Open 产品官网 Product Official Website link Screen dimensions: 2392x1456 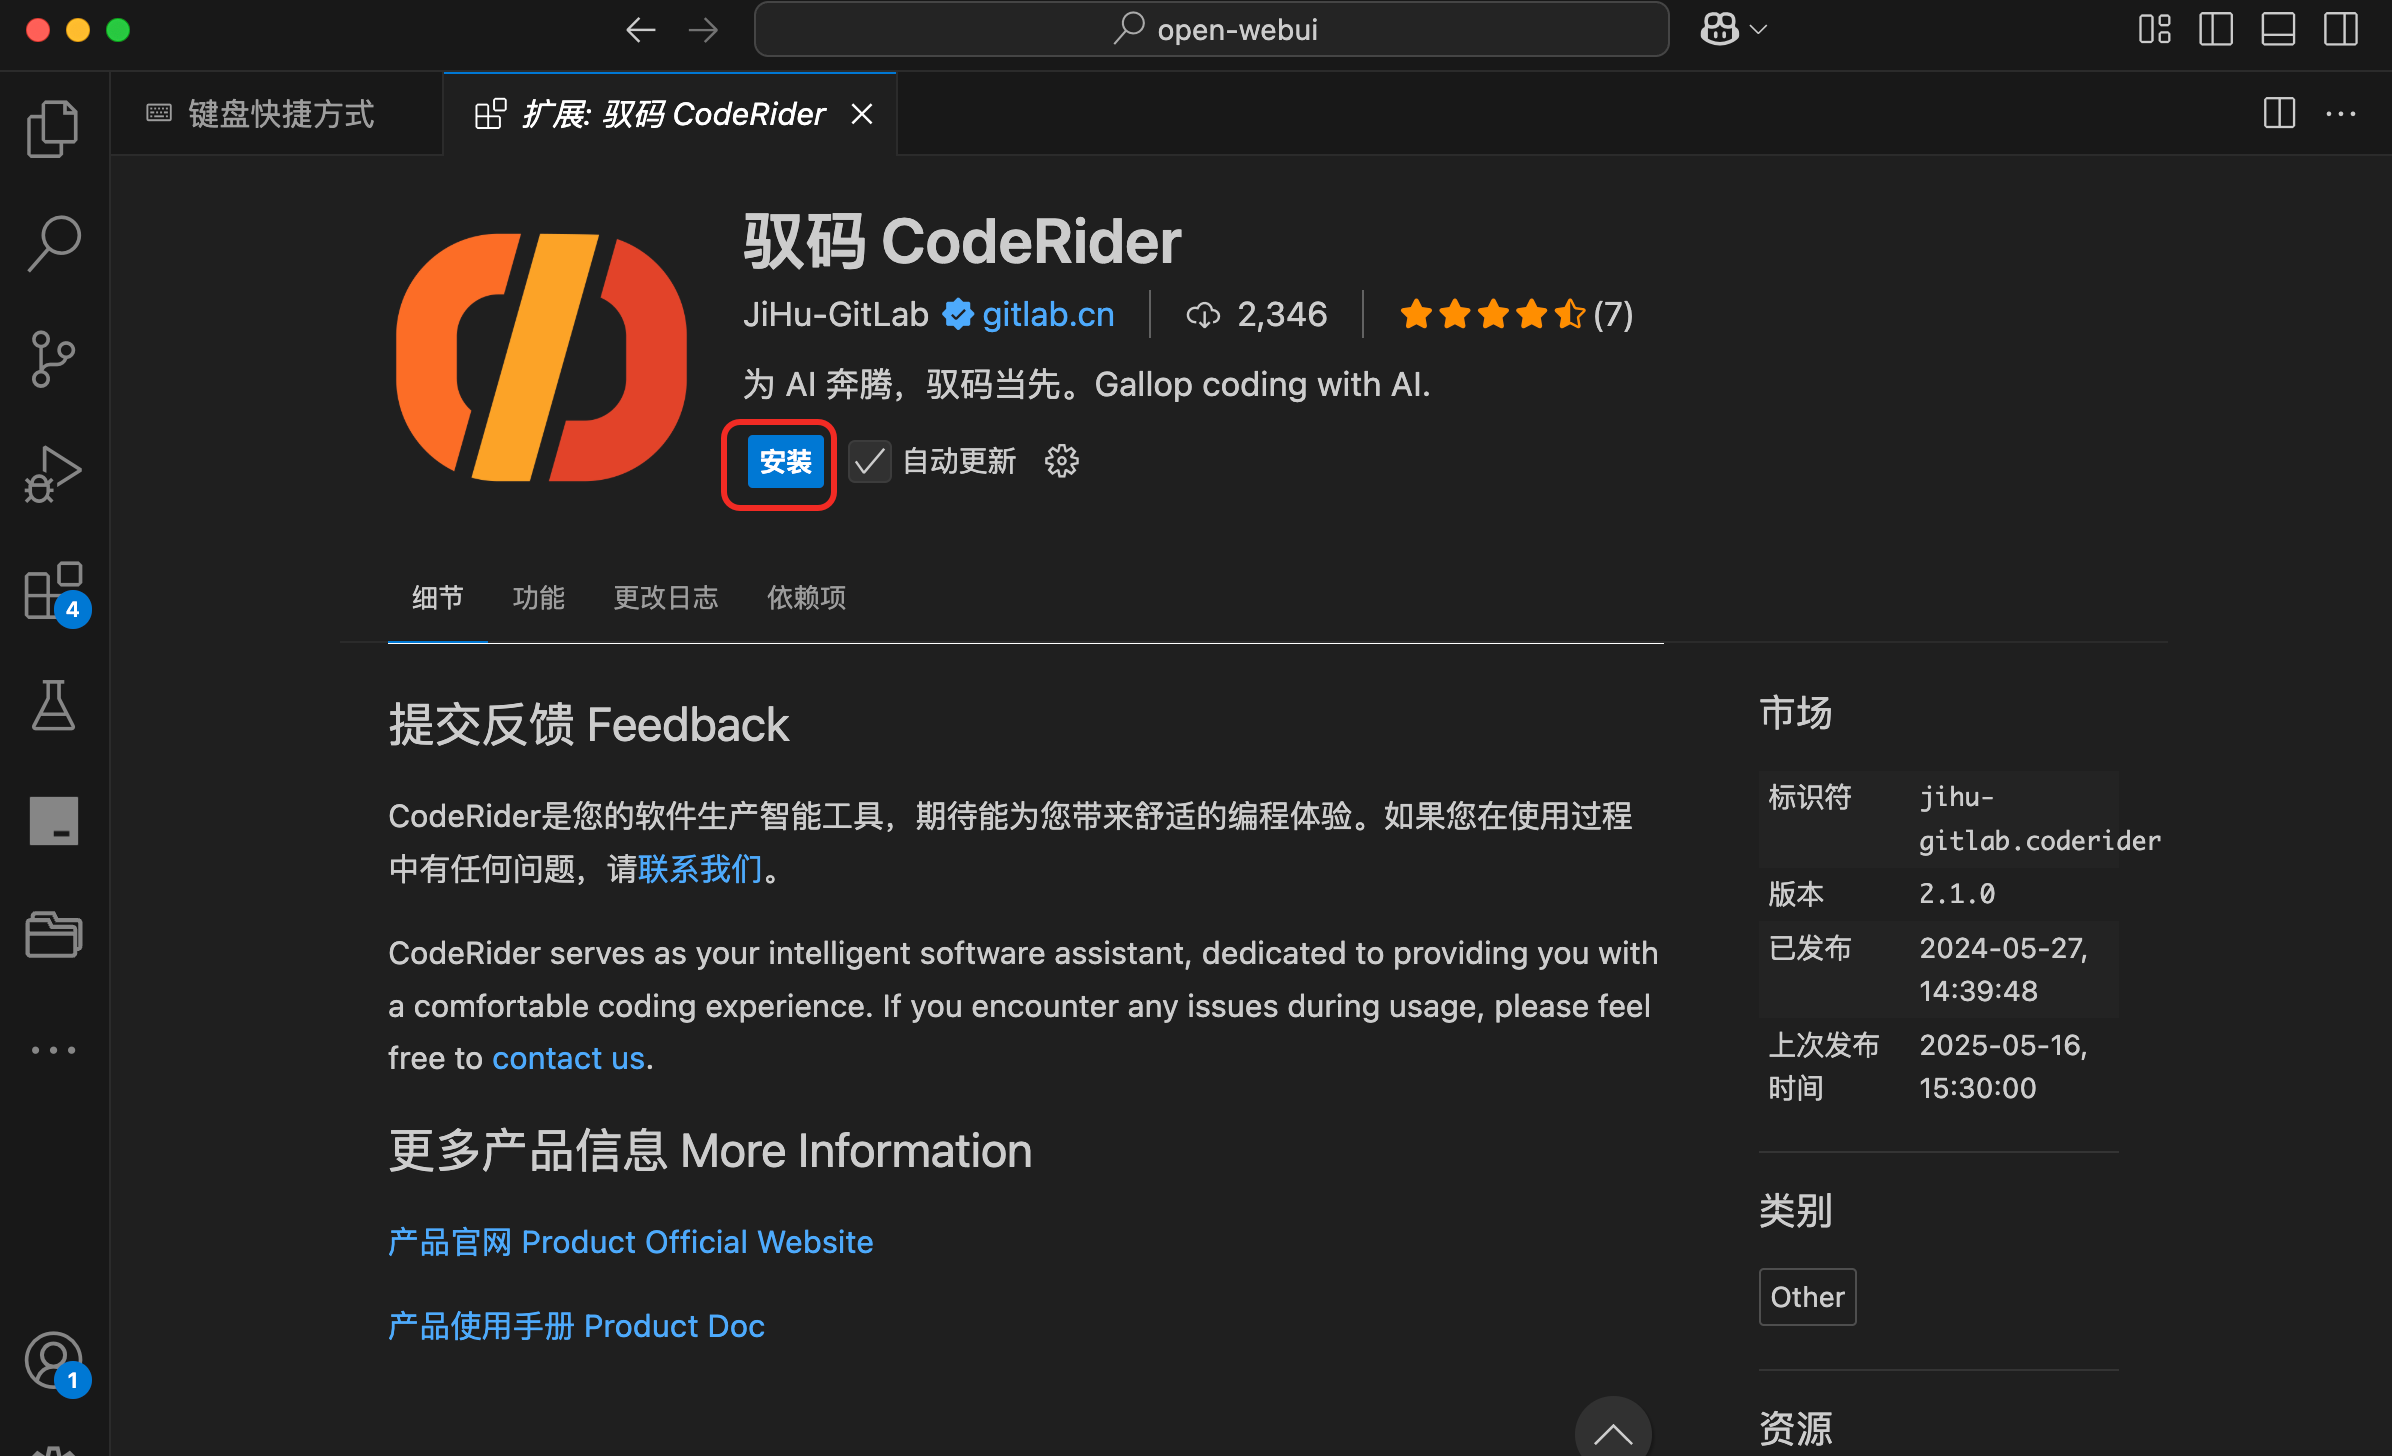click(630, 1241)
